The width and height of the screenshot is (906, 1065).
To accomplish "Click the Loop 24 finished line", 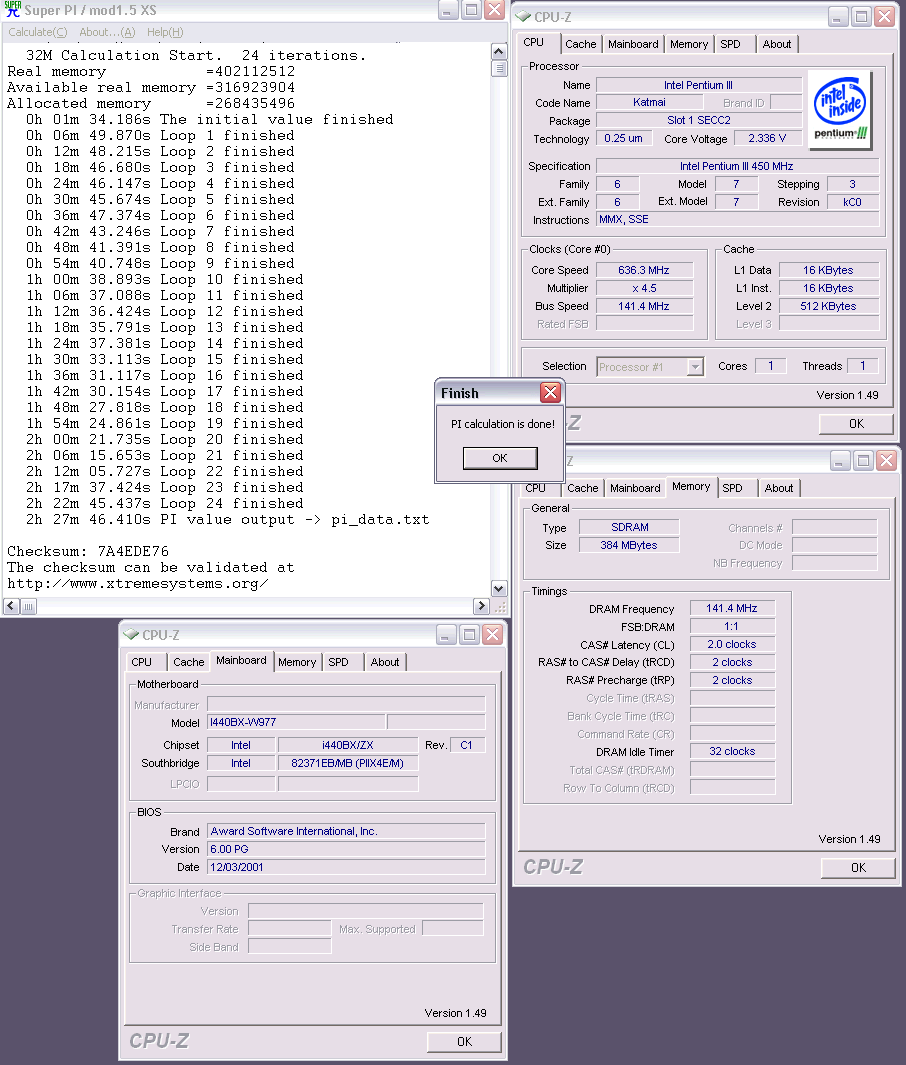I will coord(164,504).
